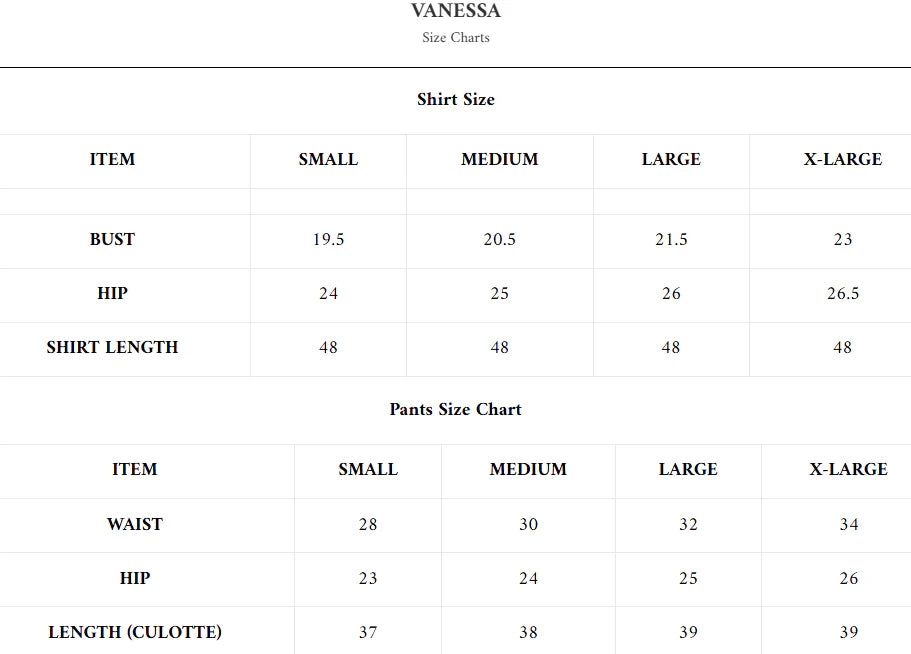Click bust value 19.5 for small

coord(328,239)
